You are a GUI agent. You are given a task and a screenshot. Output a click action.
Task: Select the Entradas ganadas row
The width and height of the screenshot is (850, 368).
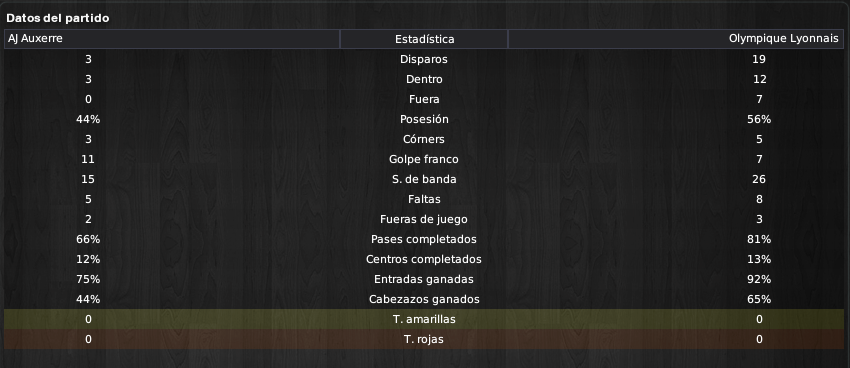[424, 280]
